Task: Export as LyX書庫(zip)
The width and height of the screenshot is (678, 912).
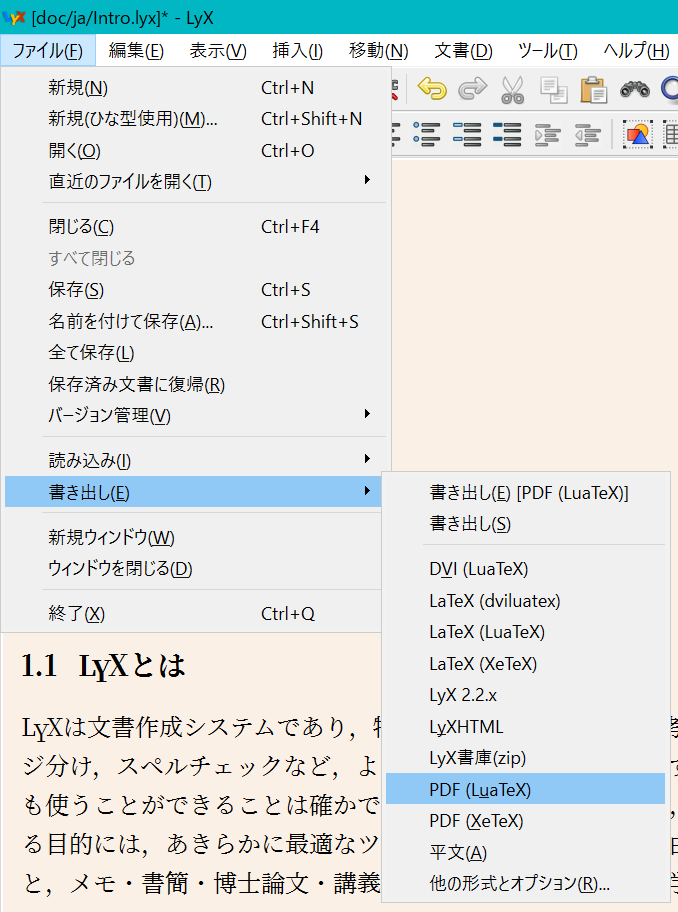Action: [x=526, y=758]
